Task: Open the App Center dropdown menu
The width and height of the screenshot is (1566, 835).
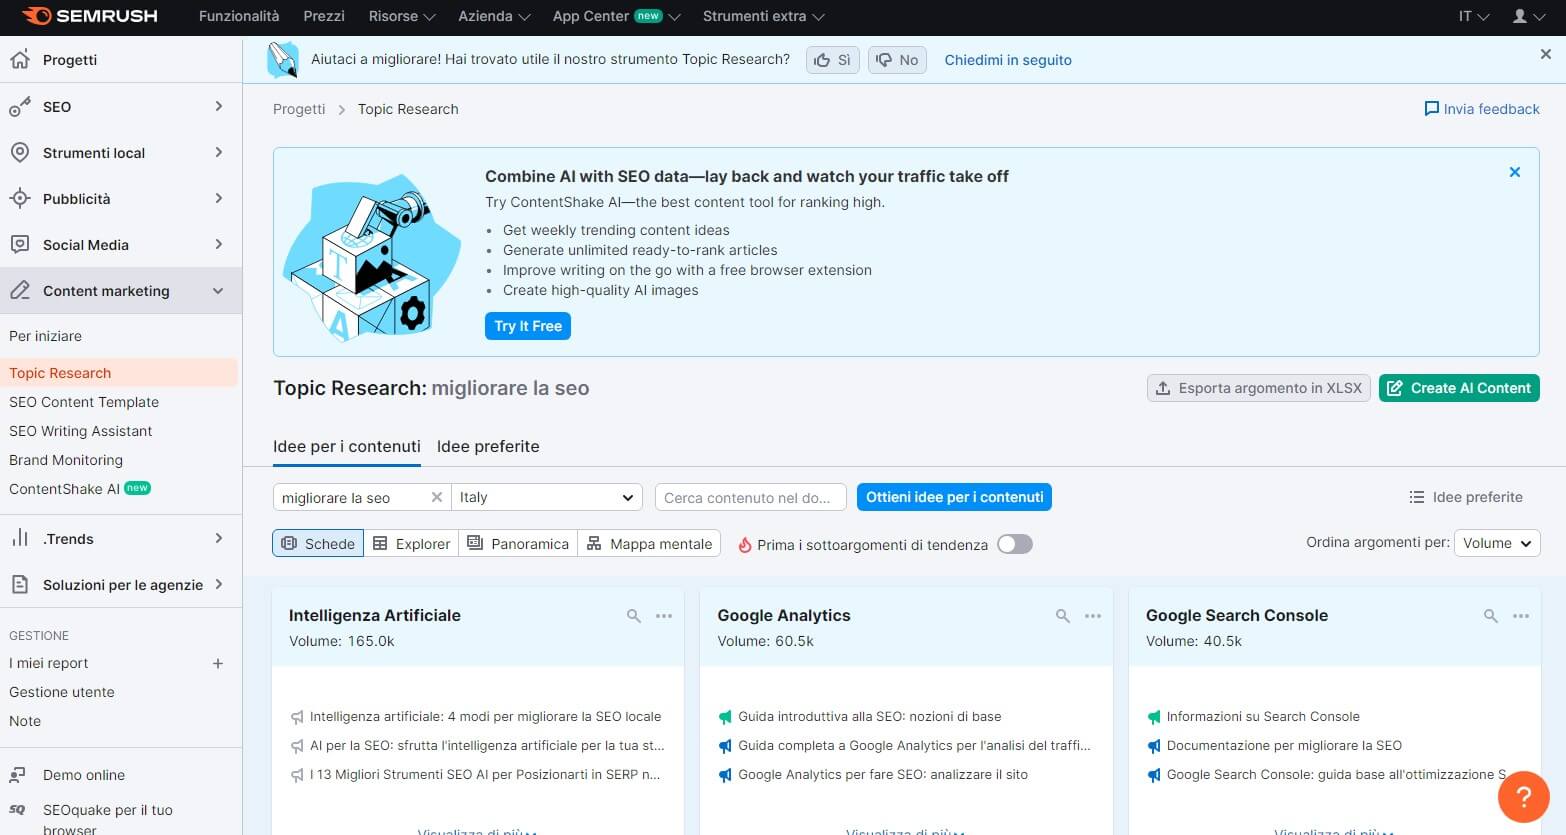Action: (616, 16)
